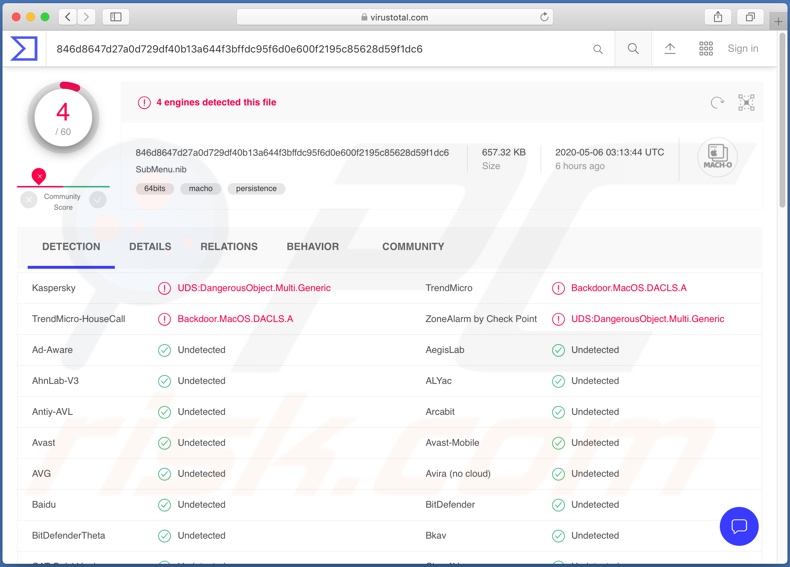Open the chat bubble button

pyautogui.click(x=739, y=526)
